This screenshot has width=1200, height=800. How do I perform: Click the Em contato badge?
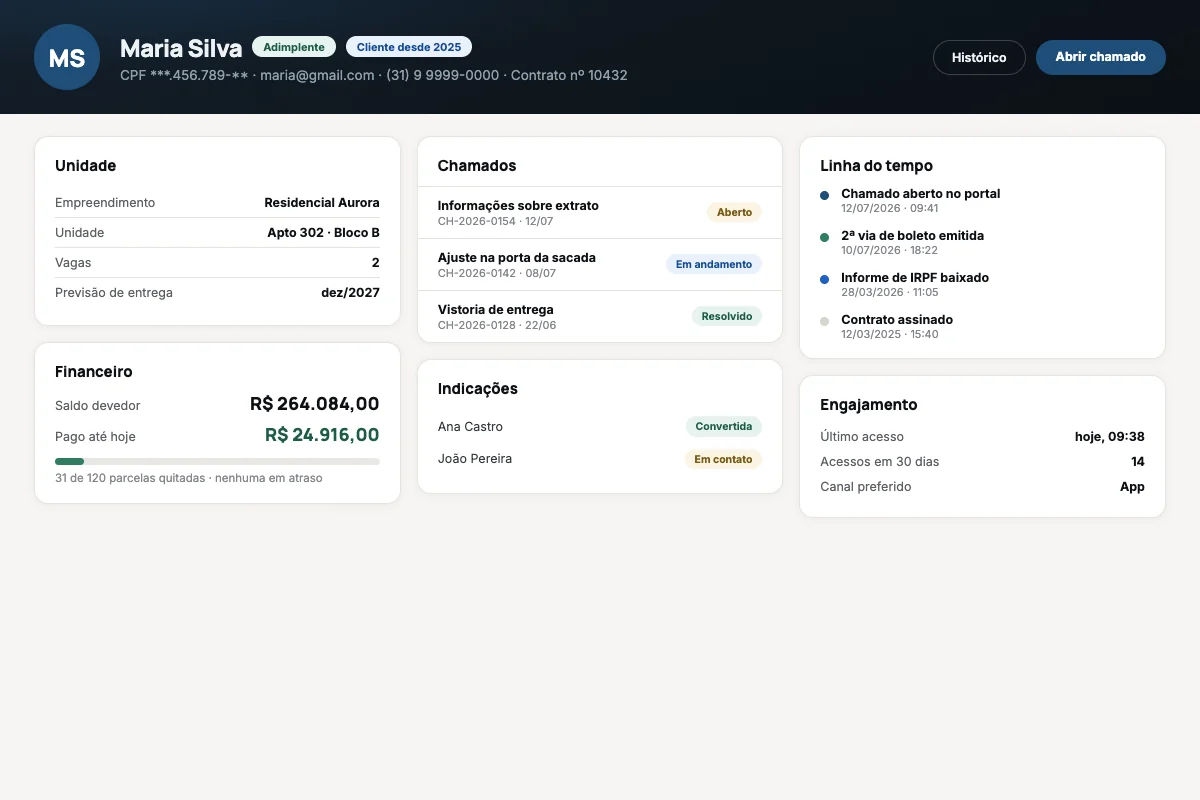[724, 459]
